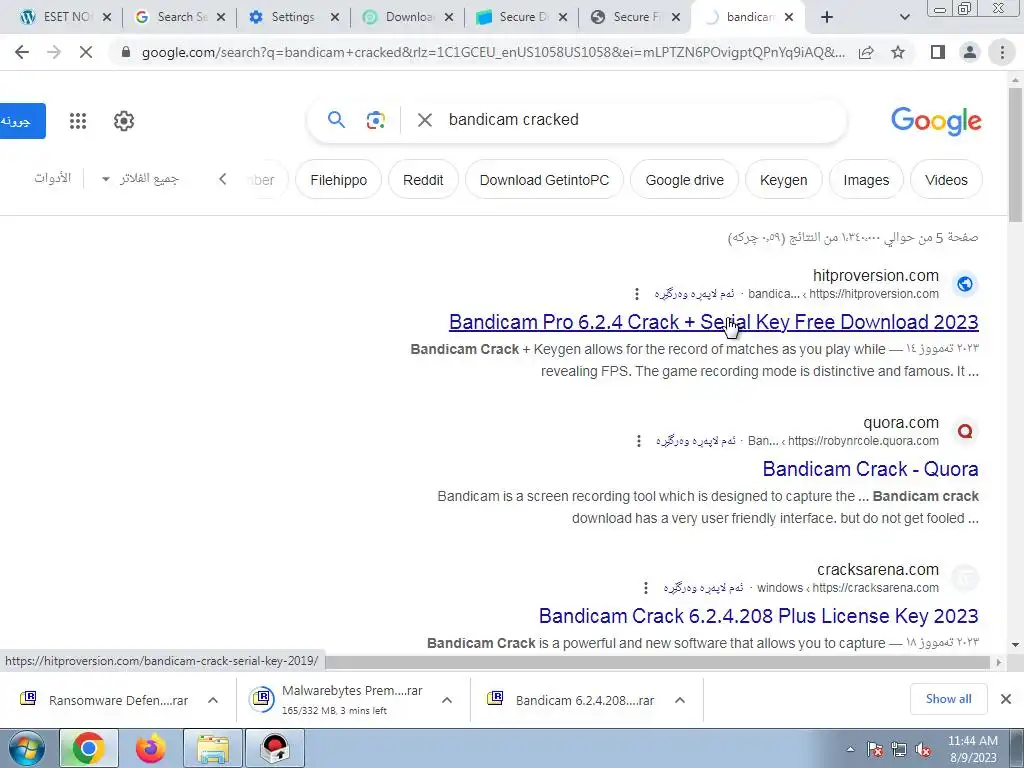Click the browser back arrow

[x=22, y=52]
